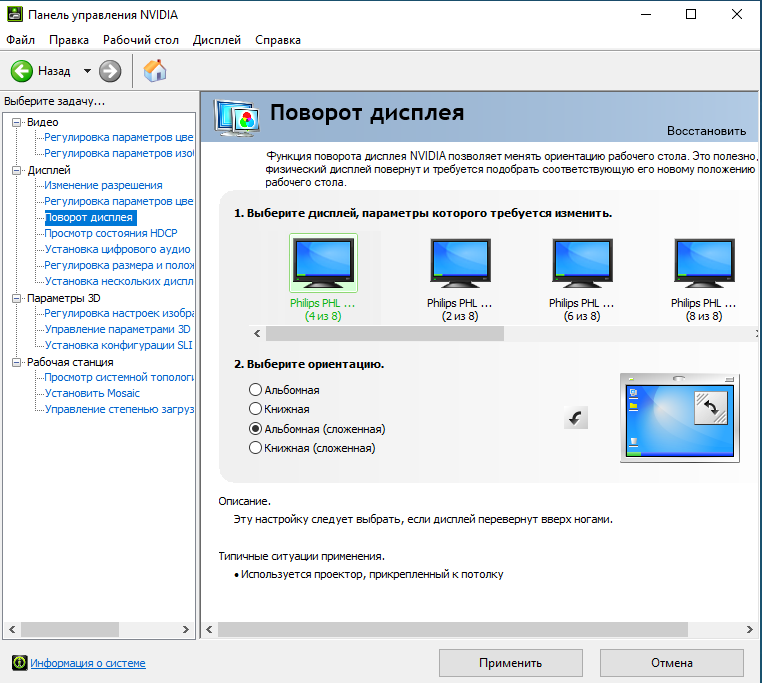Click the Отмена button
The width and height of the screenshot is (762, 683).
click(x=672, y=663)
